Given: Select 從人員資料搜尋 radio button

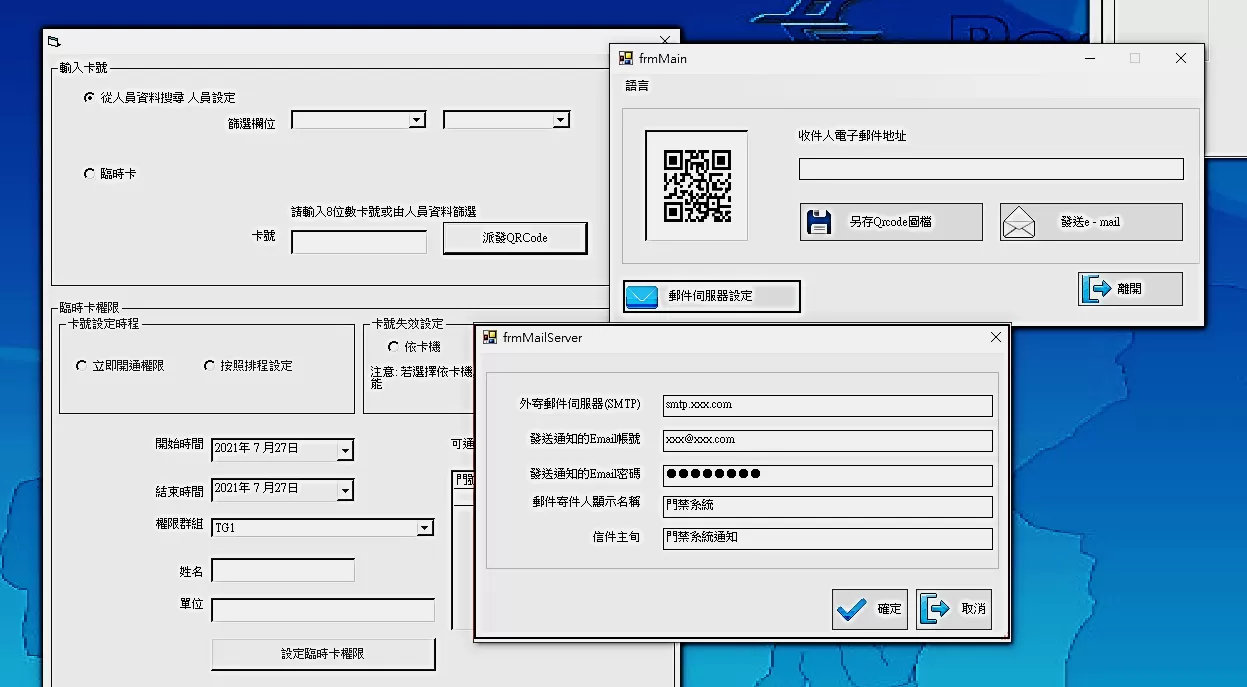Looking at the screenshot, I should (89, 97).
